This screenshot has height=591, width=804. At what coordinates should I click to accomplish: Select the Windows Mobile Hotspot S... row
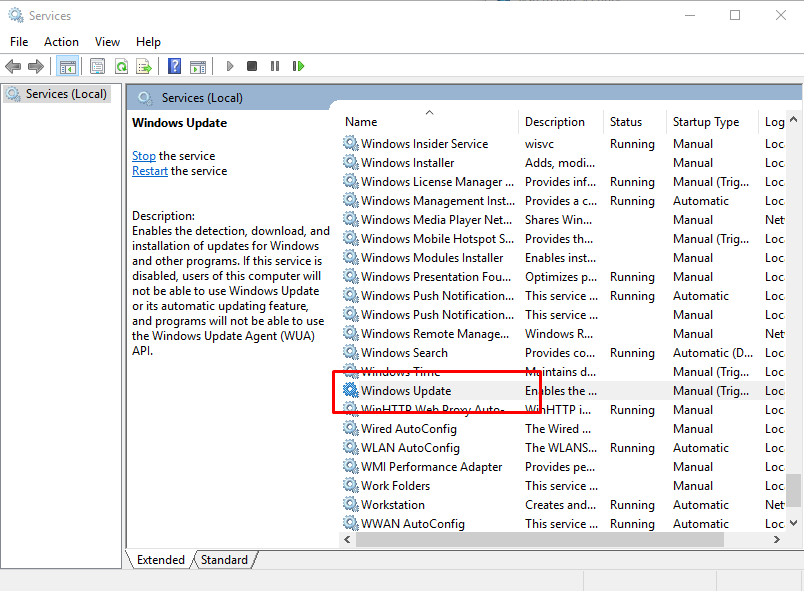[x=563, y=238]
